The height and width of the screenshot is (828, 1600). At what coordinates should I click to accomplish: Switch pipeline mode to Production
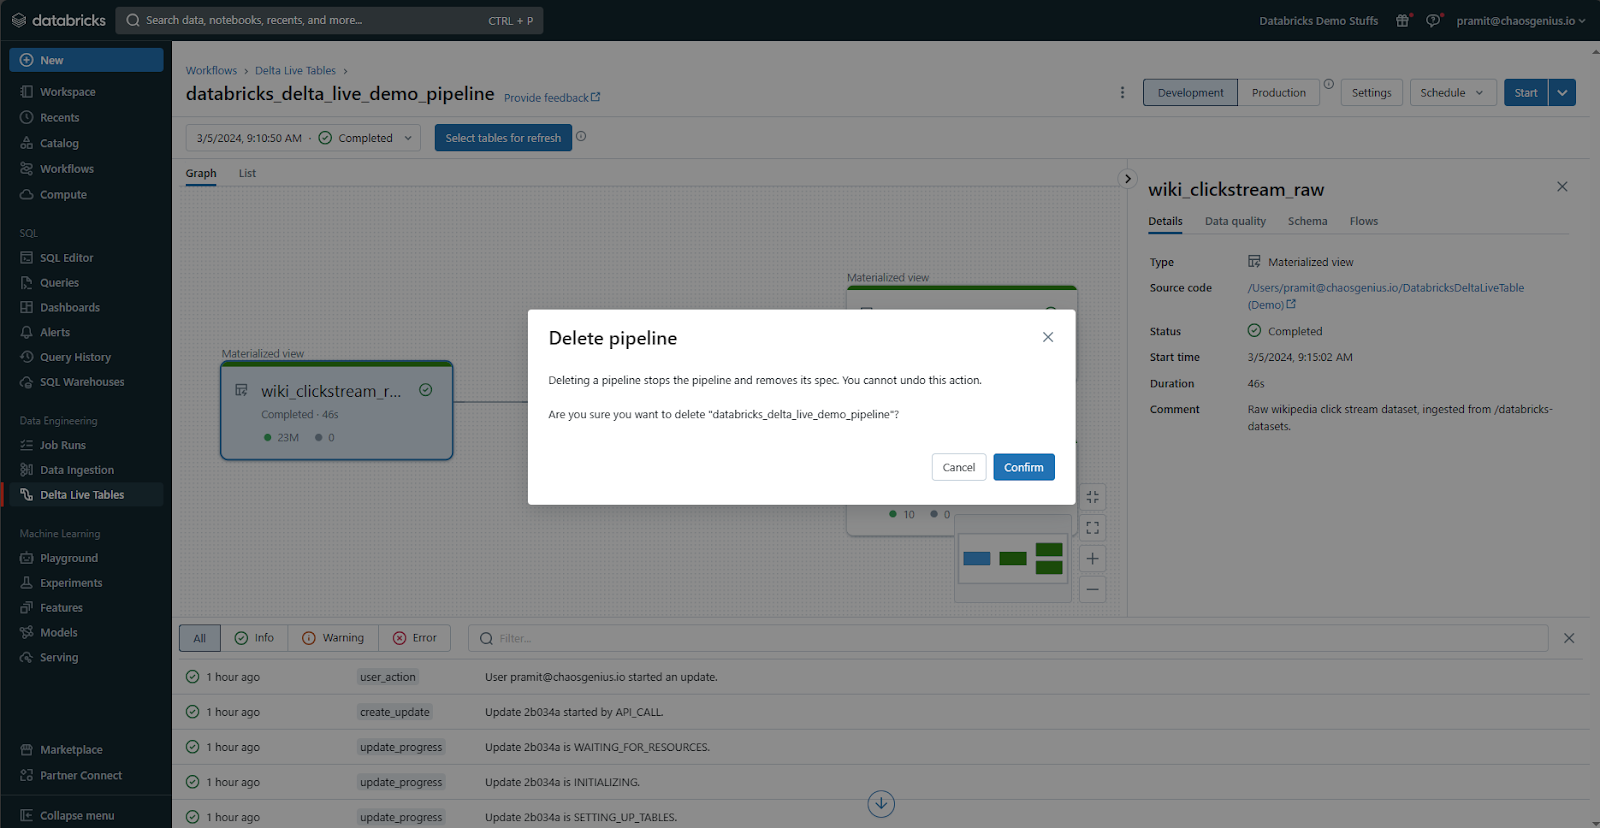pyautogui.click(x=1279, y=92)
